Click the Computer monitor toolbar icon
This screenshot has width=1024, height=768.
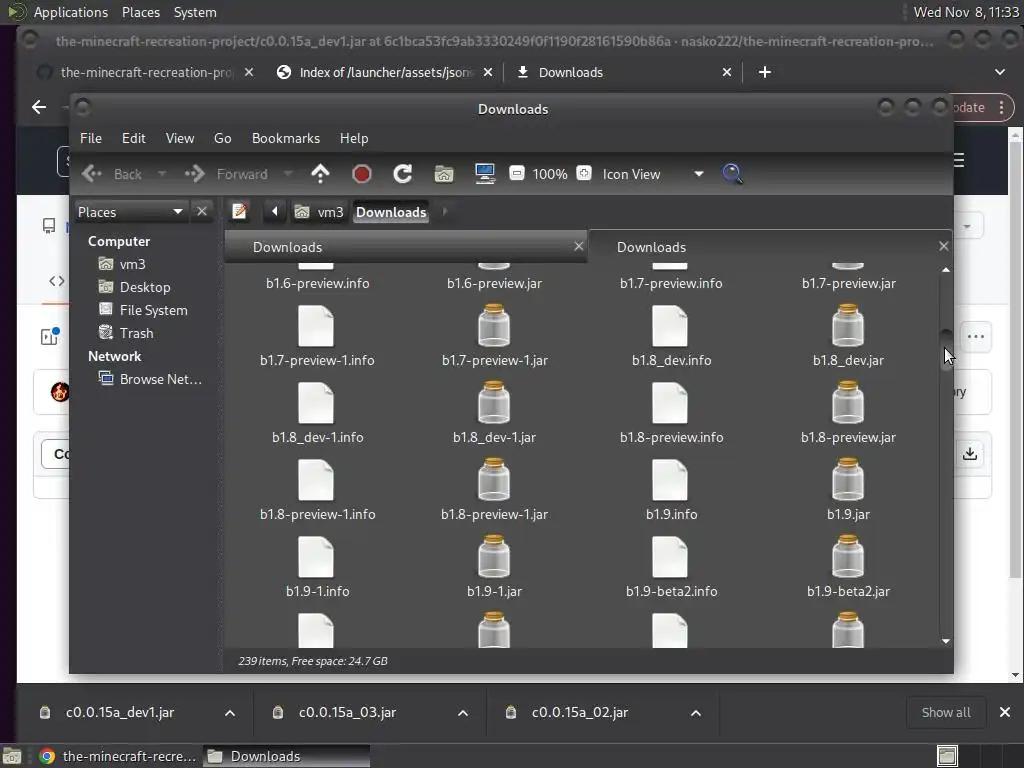485,174
